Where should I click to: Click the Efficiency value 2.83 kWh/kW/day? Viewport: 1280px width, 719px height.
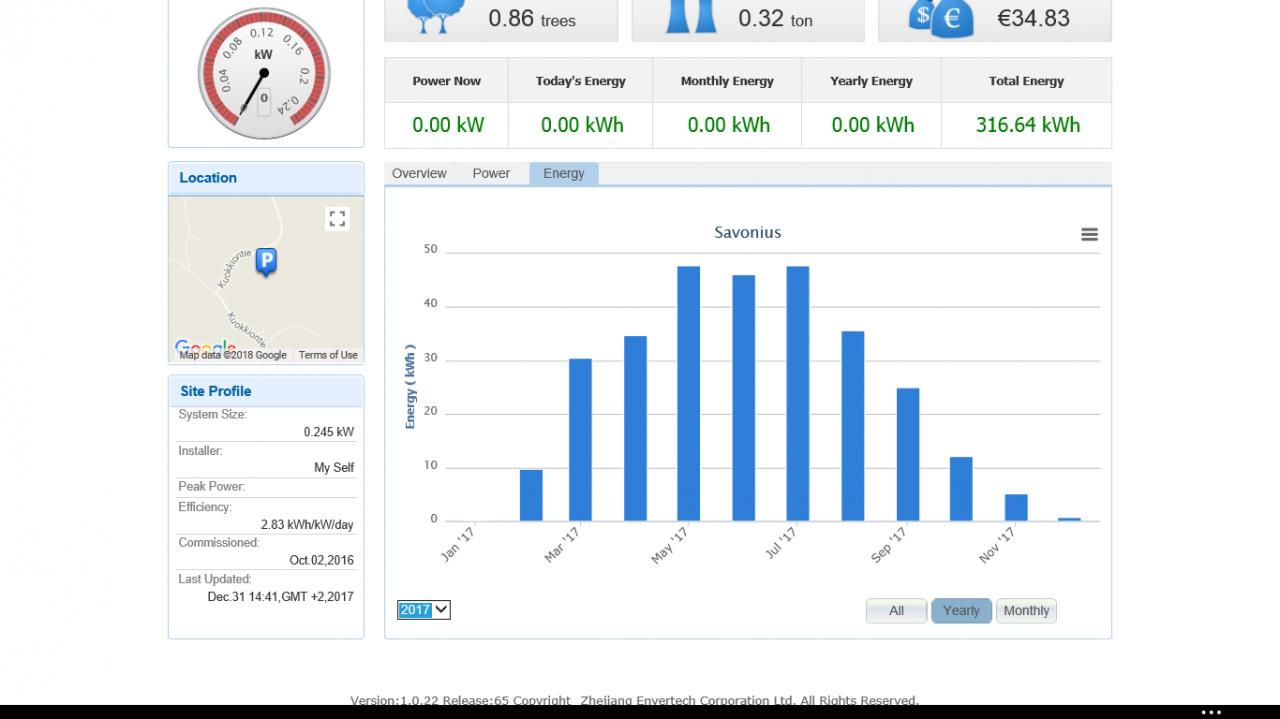[307, 525]
